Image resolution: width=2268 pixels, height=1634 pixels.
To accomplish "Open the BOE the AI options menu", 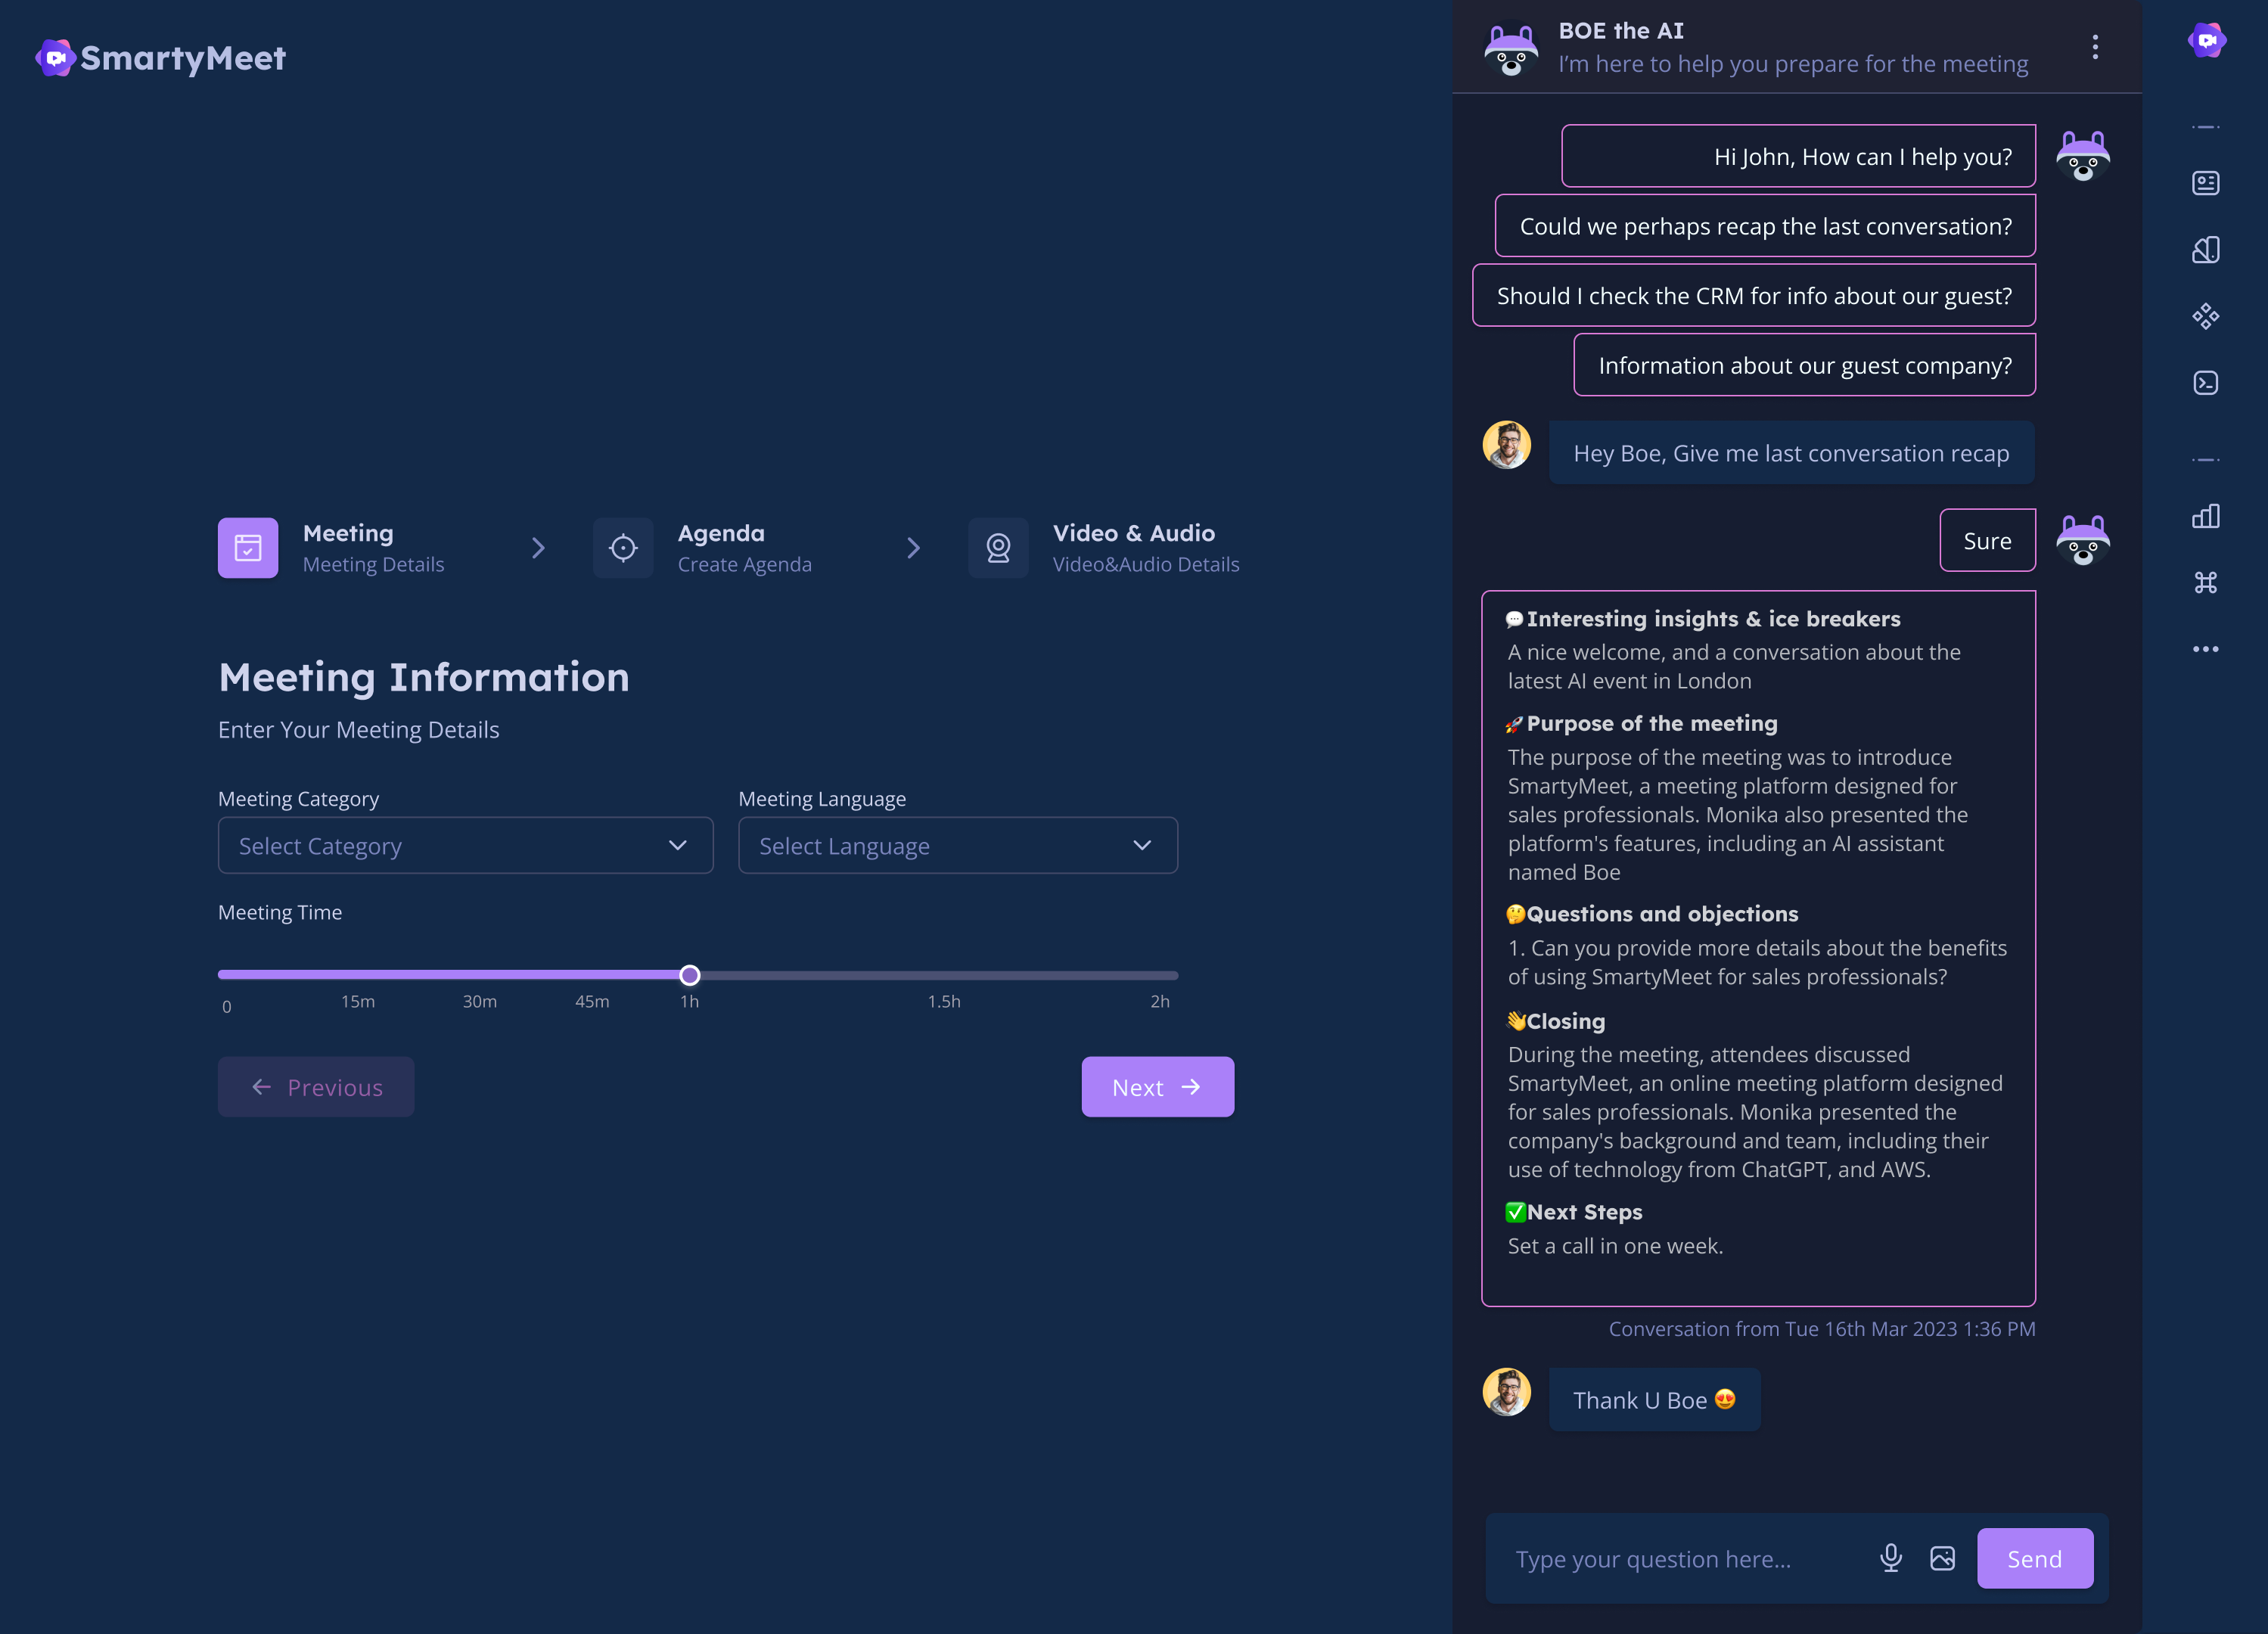I will (x=2095, y=47).
